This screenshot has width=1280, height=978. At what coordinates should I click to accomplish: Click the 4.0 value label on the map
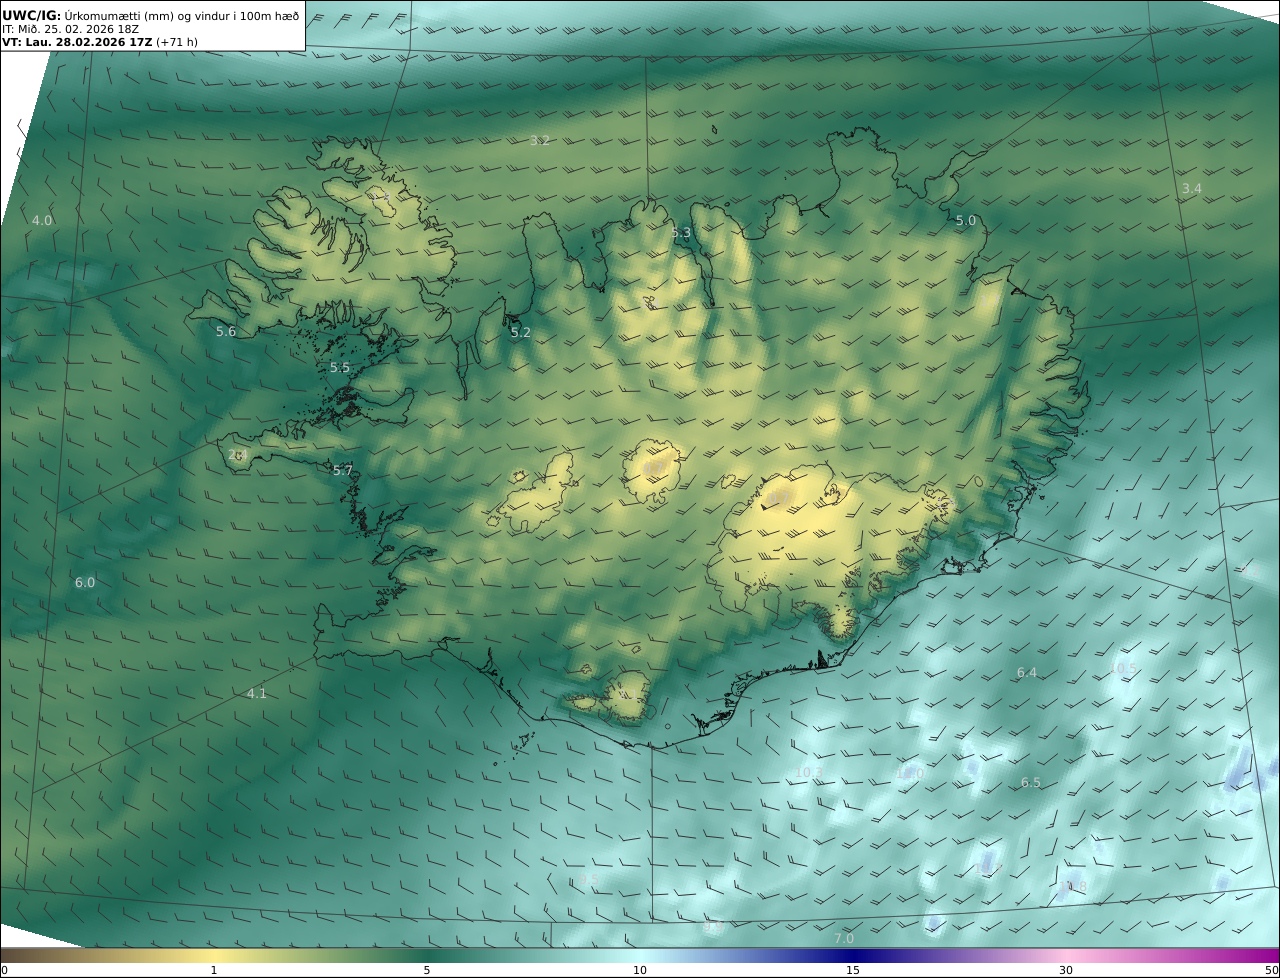tap(42, 220)
